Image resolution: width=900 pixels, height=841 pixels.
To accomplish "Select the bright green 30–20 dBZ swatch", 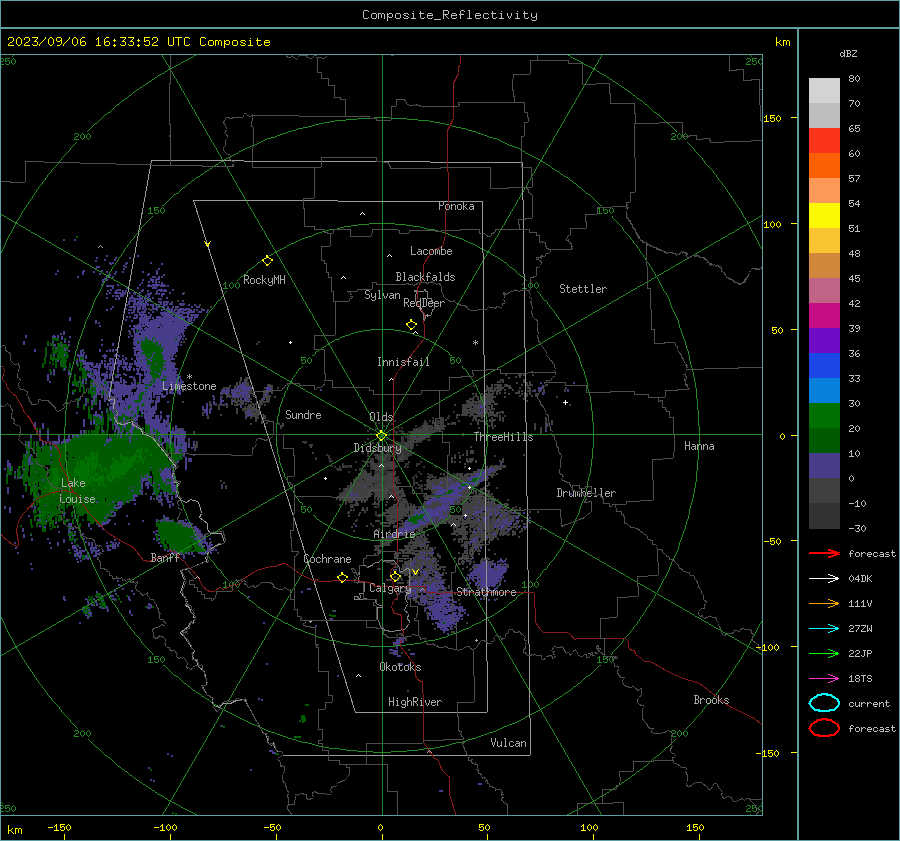I will point(824,415).
